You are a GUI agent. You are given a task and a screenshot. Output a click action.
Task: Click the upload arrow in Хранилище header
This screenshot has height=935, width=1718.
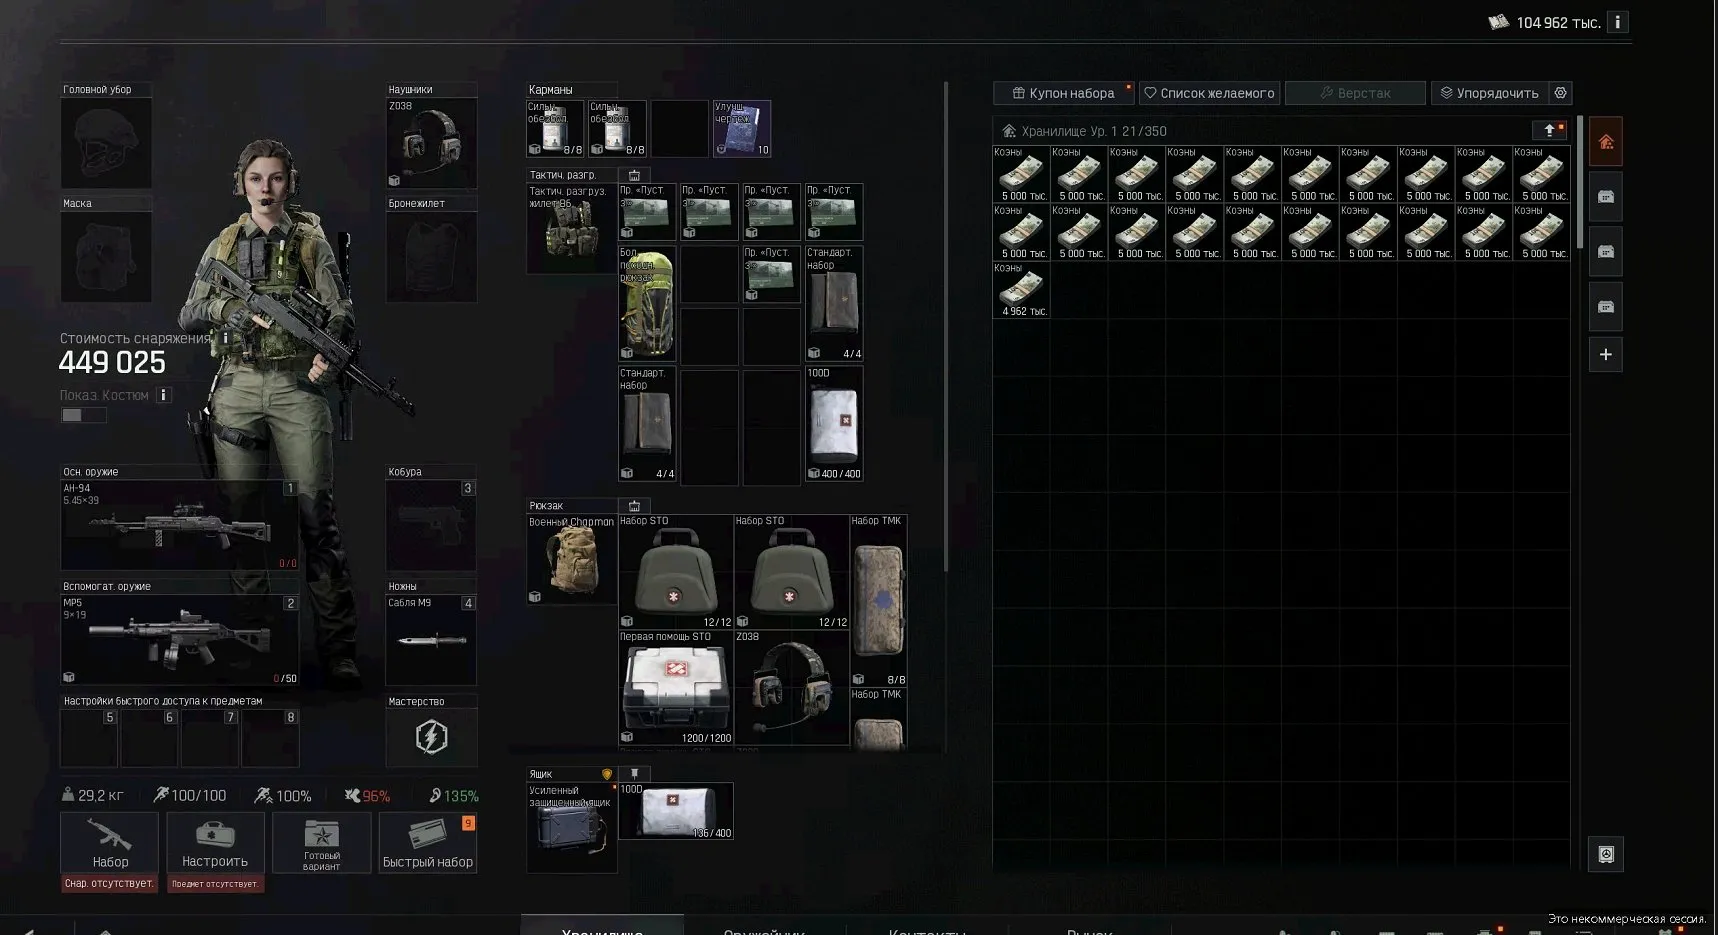click(x=1549, y=131)
